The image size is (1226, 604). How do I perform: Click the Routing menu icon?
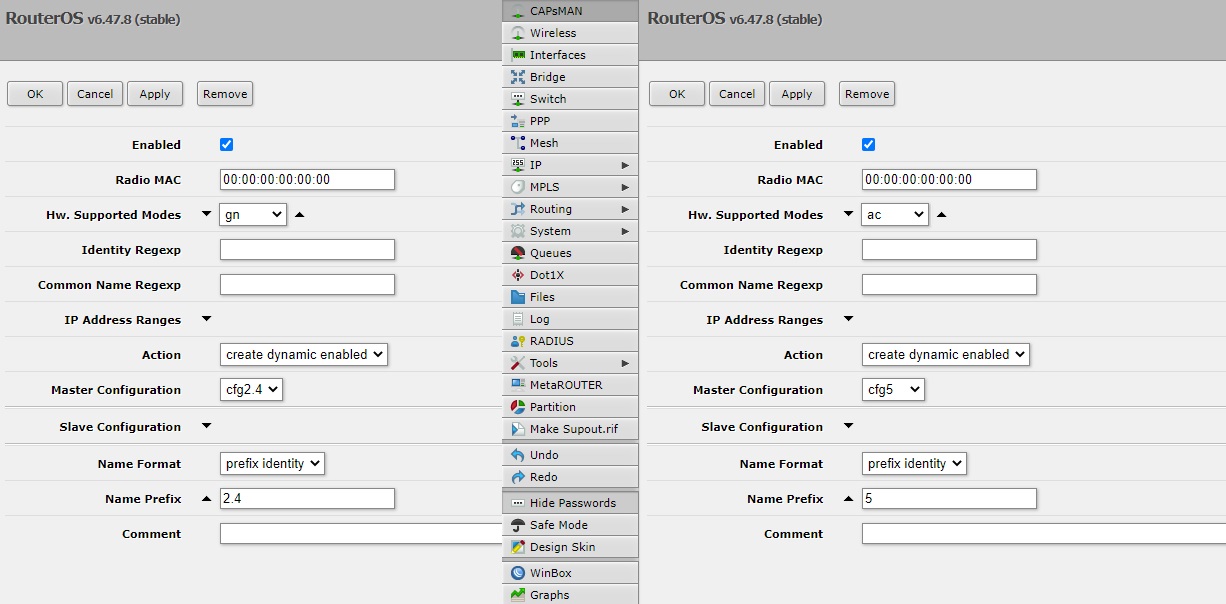[x=517, y=209]
